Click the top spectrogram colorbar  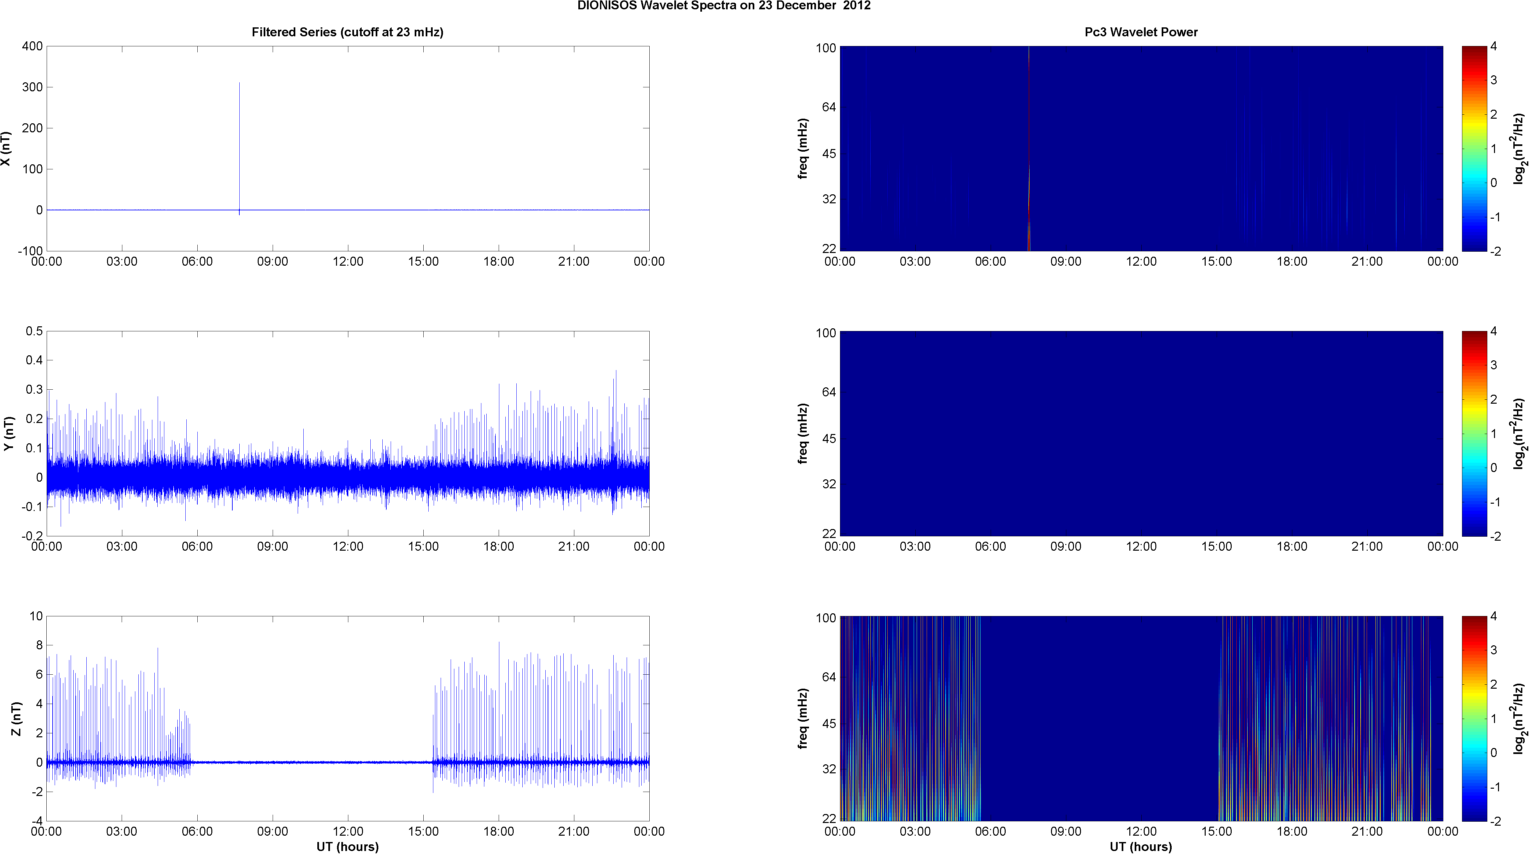click(x=1474, y=148)
